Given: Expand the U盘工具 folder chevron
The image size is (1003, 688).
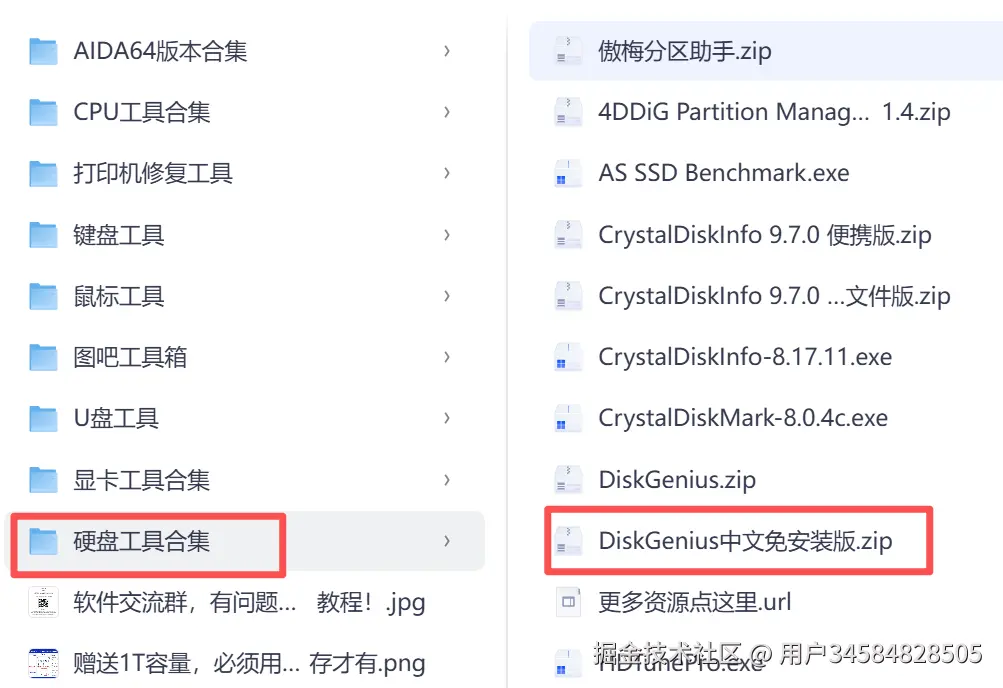Looking at the screenshot, I should pyautogui.click(x=446, y=418).
